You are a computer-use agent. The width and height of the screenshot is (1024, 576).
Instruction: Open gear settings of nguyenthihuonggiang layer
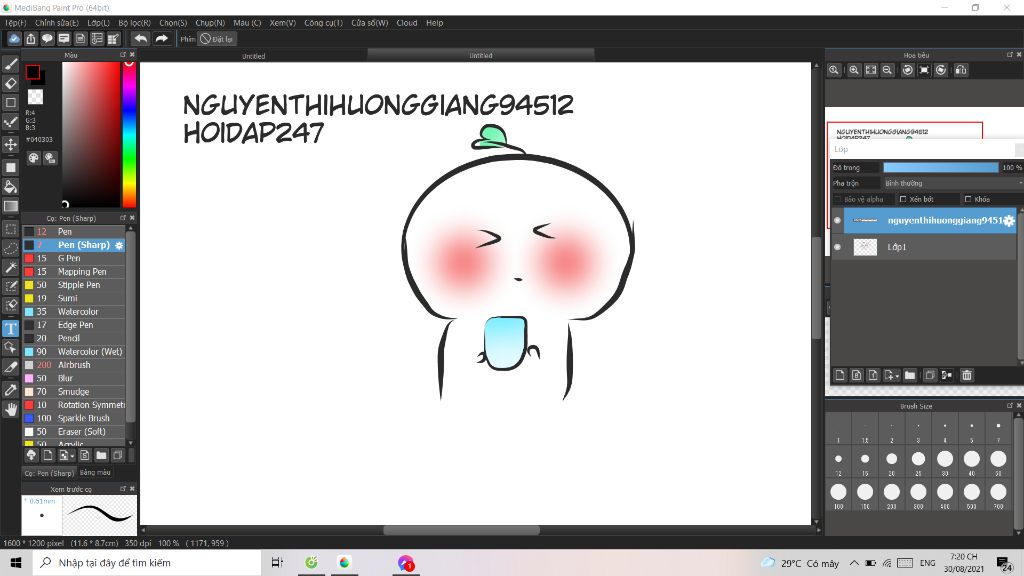[x=1009, y=221]
